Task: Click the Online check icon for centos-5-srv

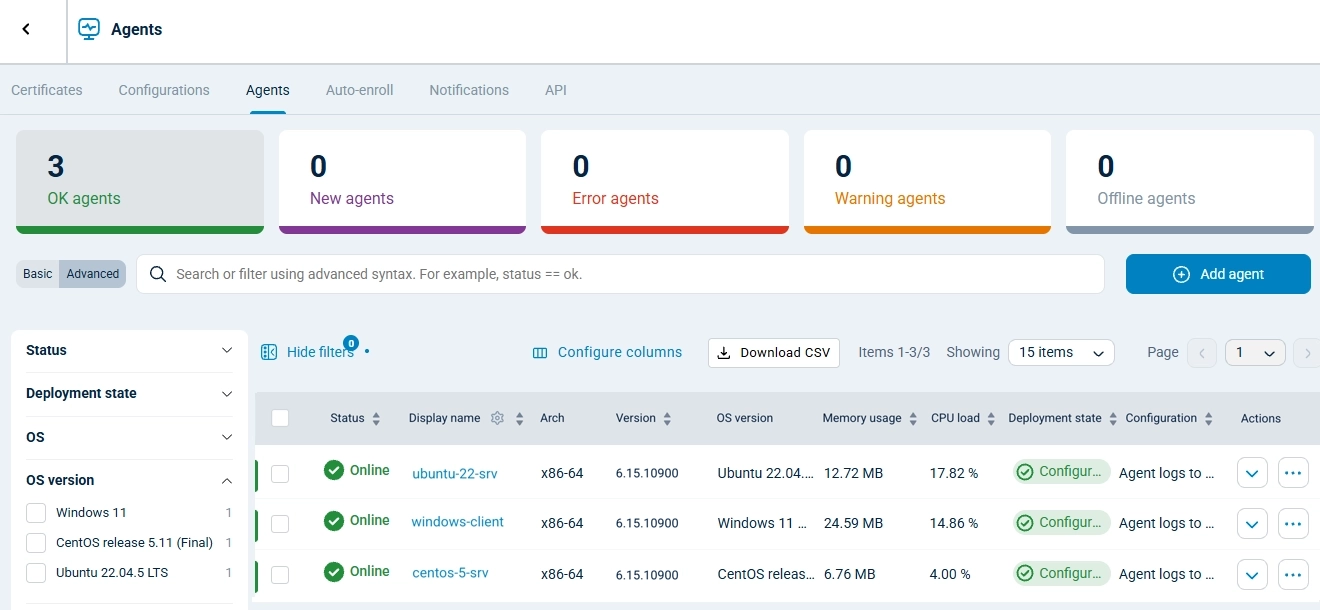Action: click(334, 572)
